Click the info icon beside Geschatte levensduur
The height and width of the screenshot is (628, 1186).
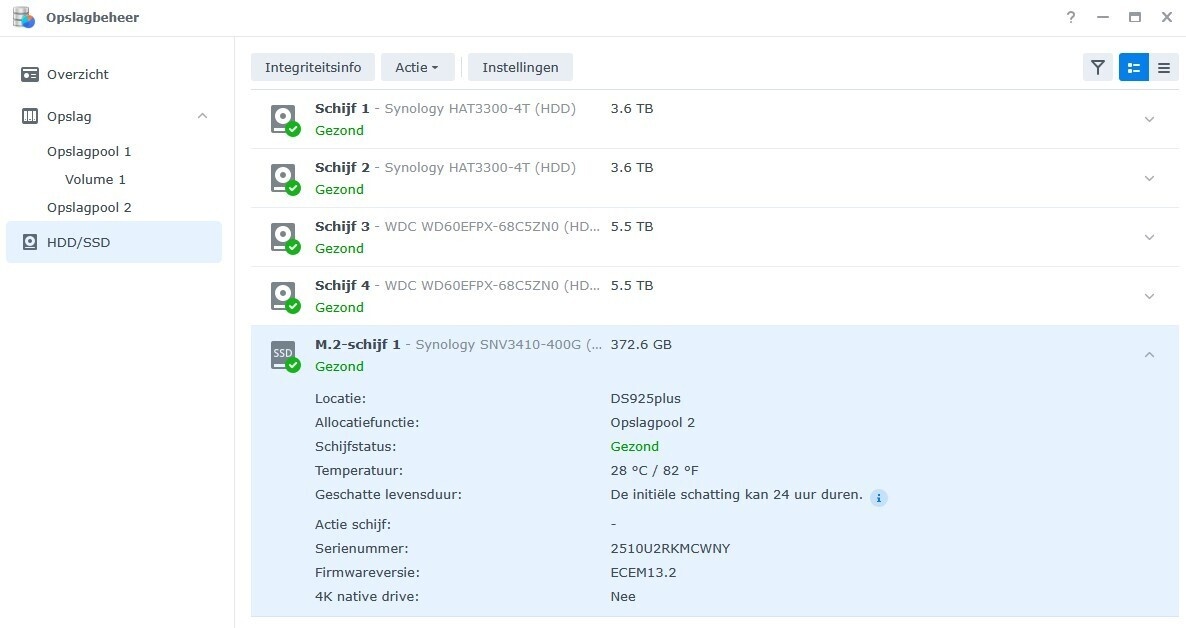pos(879,497)
